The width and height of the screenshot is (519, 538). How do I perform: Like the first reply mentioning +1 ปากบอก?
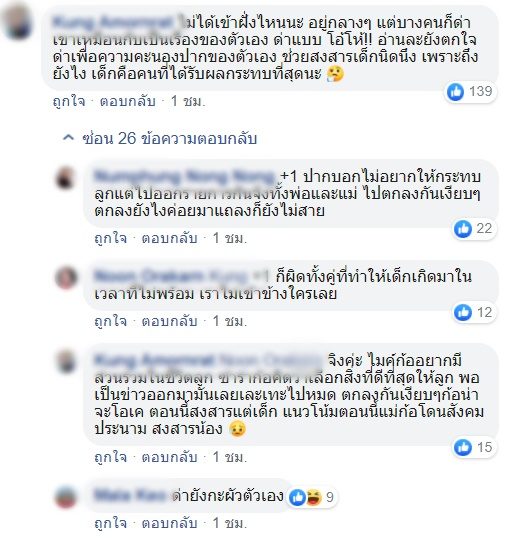tap(110, 238)
